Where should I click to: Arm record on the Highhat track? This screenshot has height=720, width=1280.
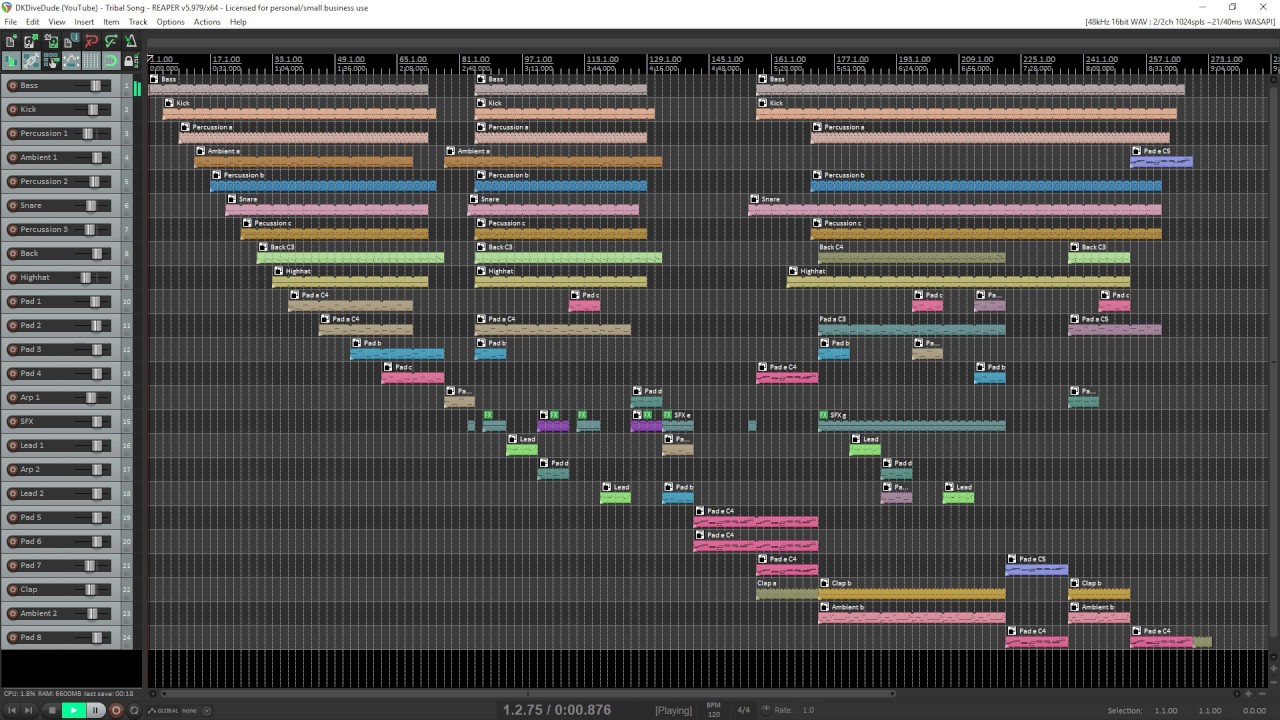point(13,278)
